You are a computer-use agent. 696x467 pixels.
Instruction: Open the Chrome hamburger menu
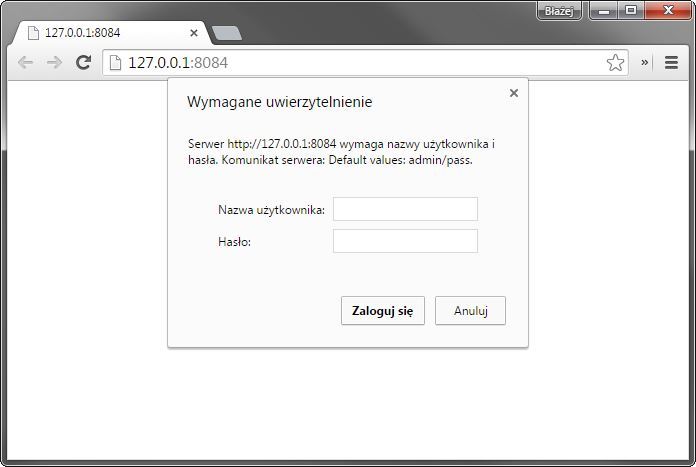[671, 63]
